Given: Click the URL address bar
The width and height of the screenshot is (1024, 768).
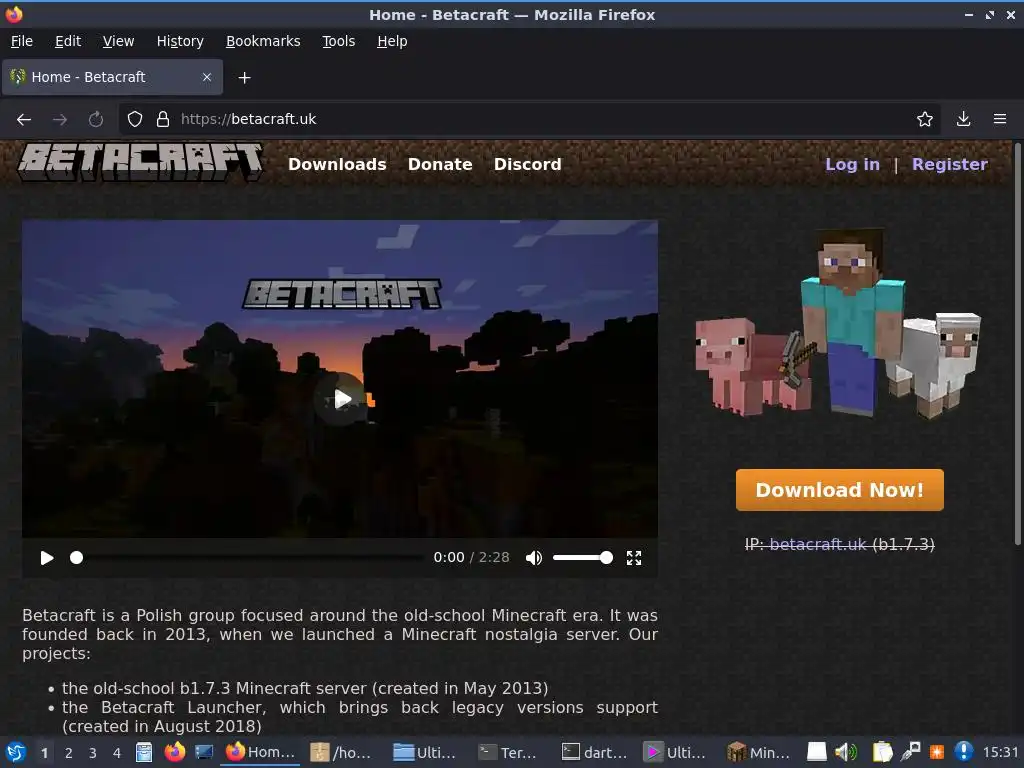Looking at the screenshot, I should [529, 119].
